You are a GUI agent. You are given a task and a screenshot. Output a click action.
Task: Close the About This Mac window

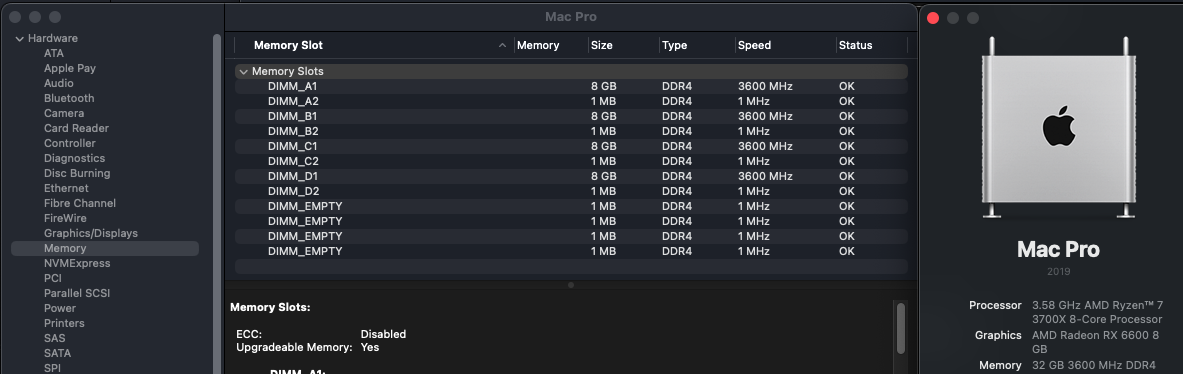pos(933,18)
